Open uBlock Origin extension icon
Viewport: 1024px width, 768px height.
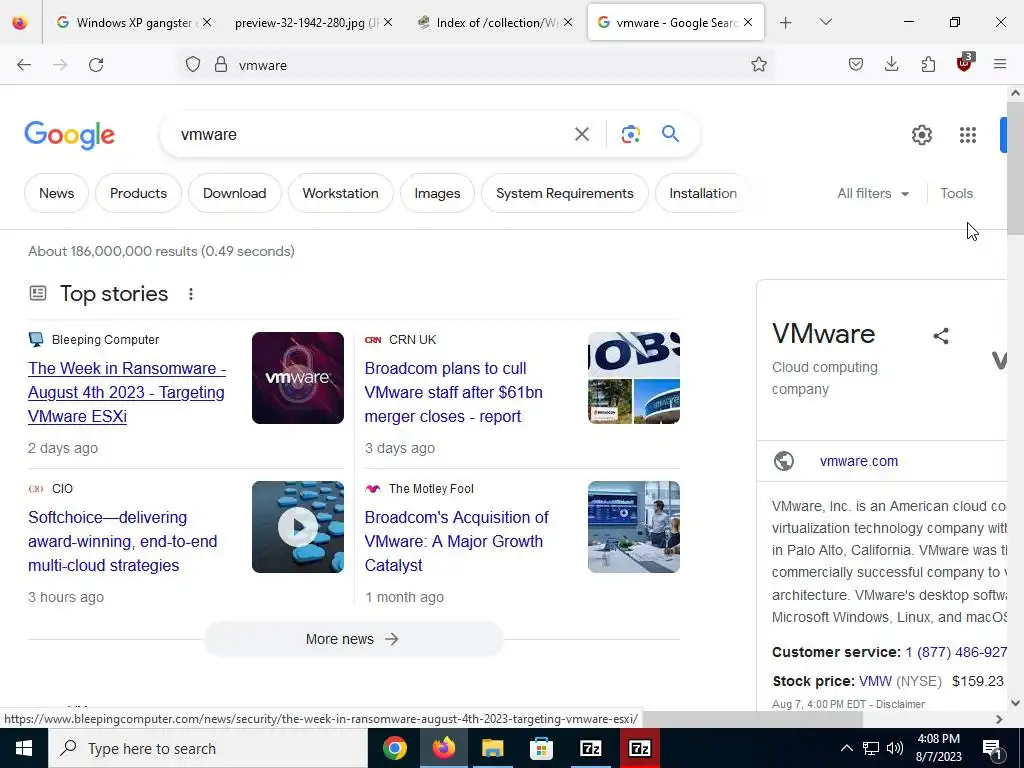965,63
